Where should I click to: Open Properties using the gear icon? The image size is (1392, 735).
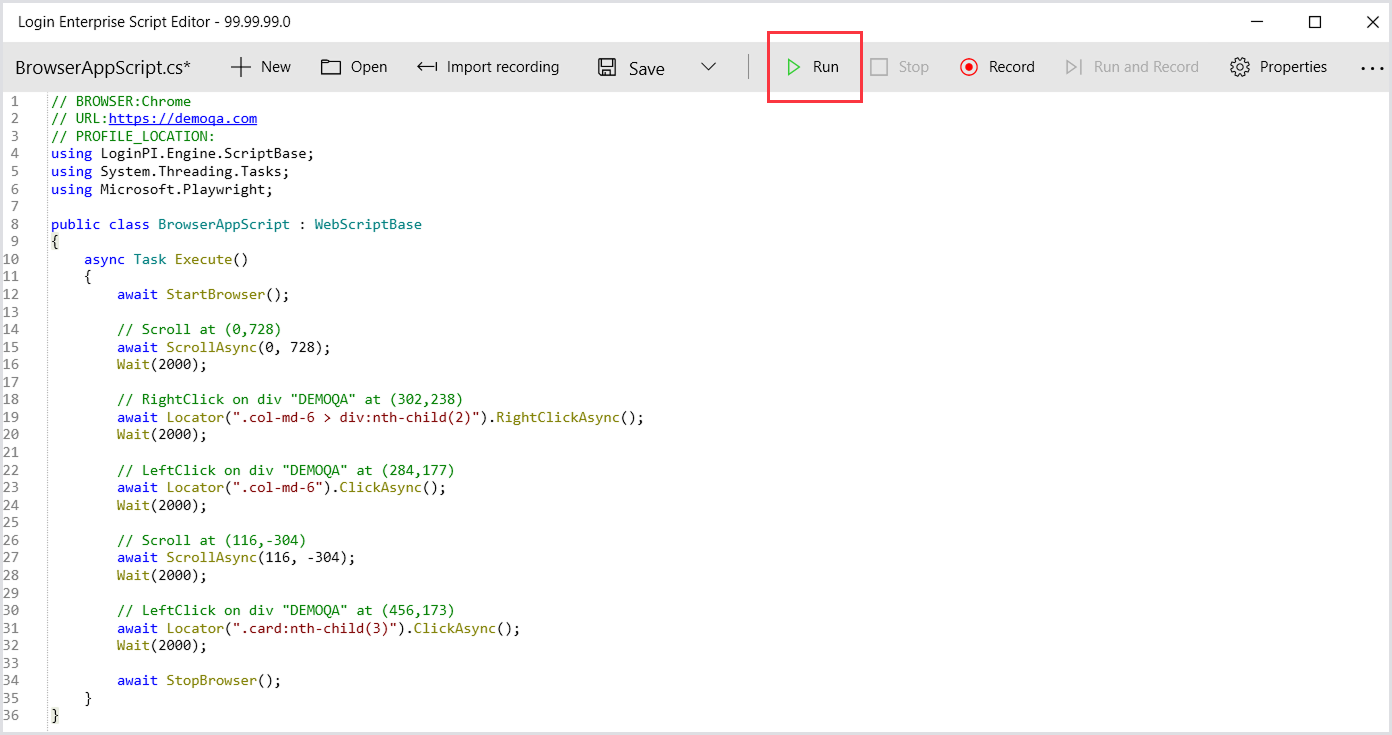click(1240, 67)
